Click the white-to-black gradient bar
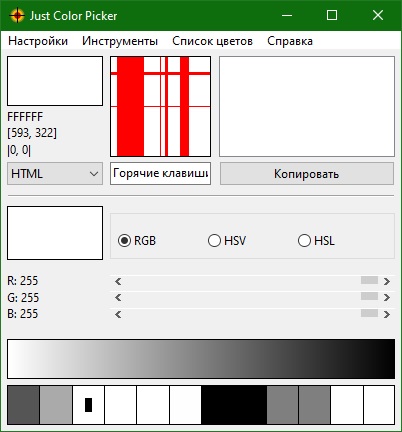 tap(201, 359)
